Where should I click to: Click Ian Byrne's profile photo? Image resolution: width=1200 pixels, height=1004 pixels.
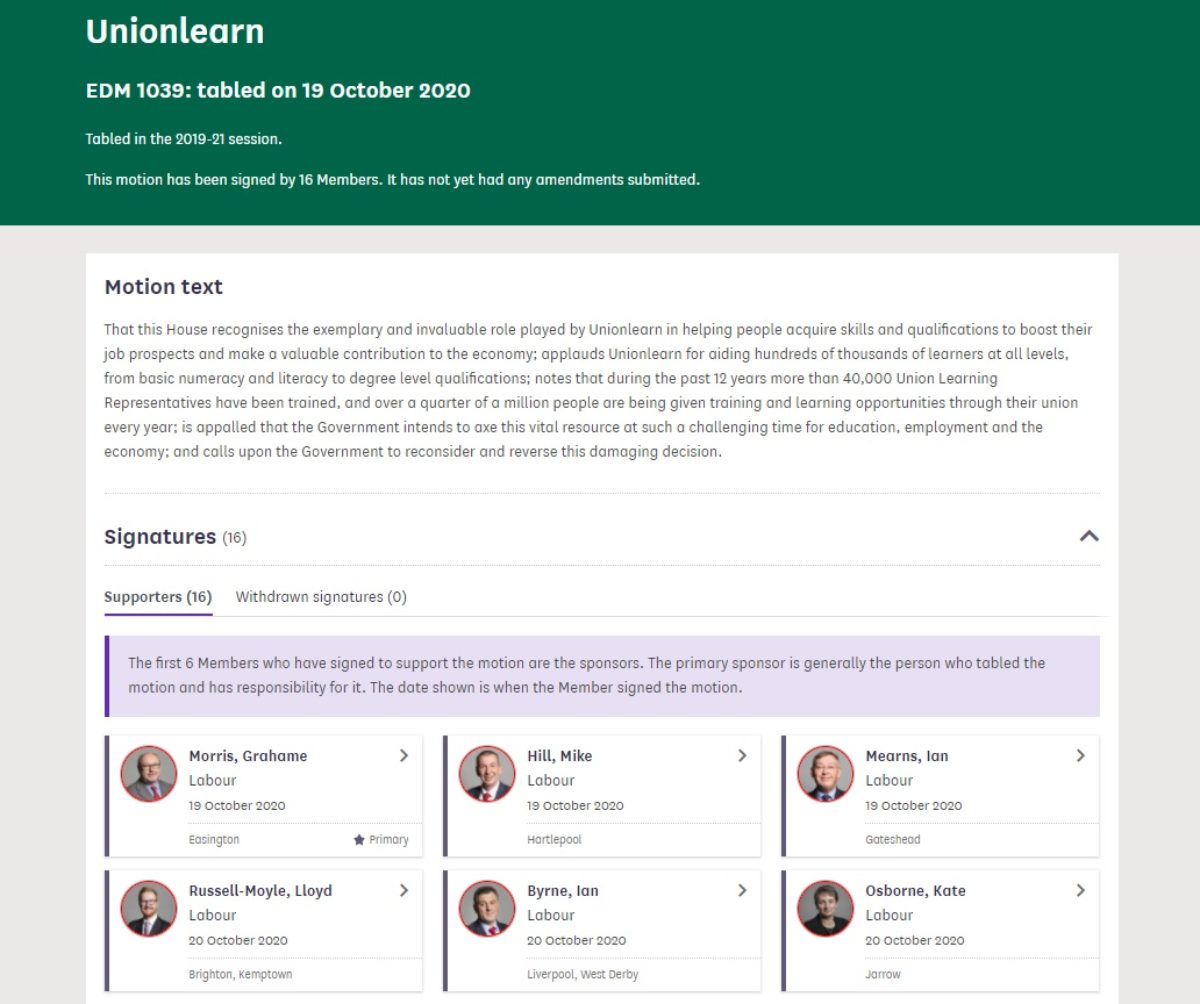pos(487,908)
